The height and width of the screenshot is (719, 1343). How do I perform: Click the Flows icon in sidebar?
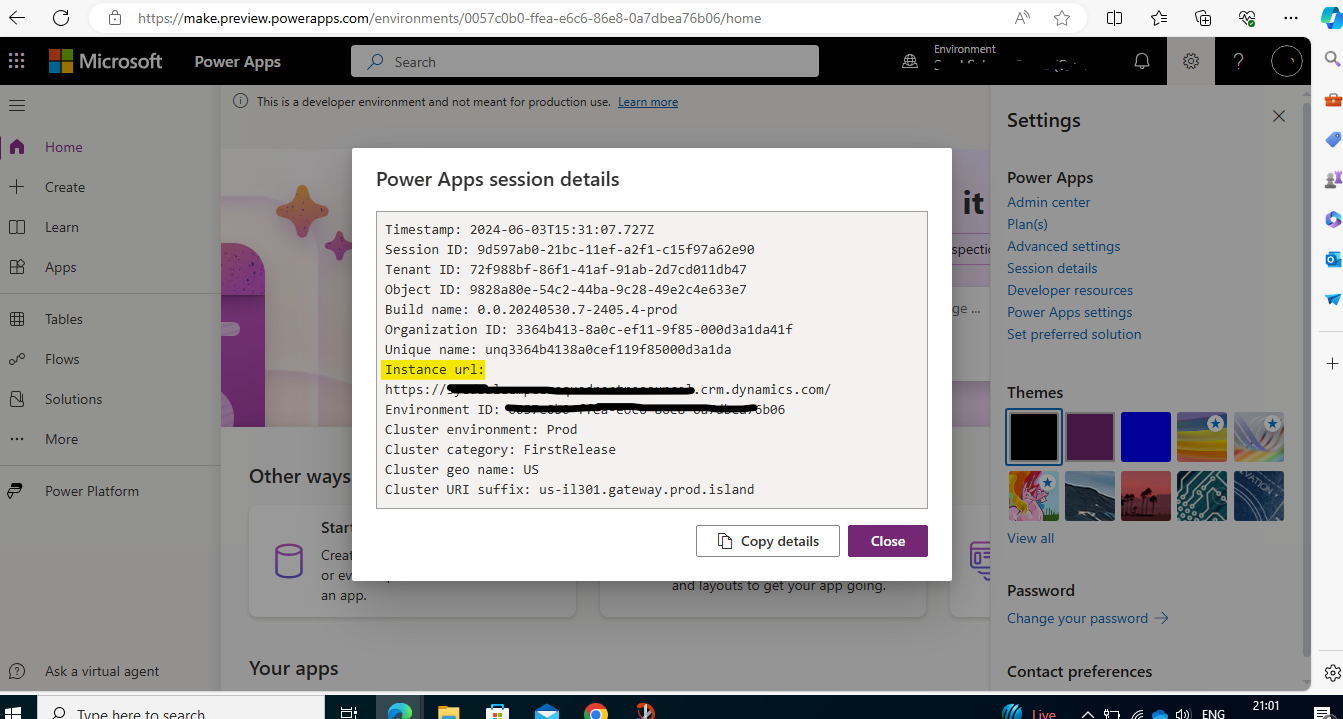[17, 359]
